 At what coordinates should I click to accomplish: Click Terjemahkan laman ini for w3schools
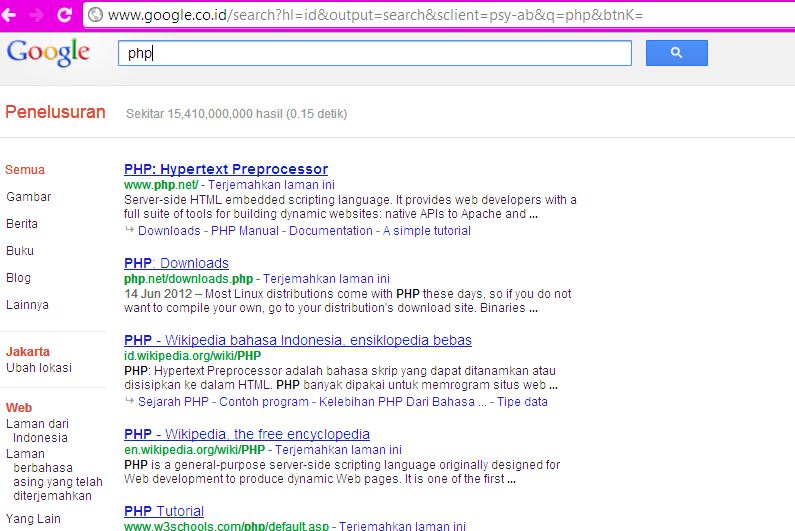402,526
